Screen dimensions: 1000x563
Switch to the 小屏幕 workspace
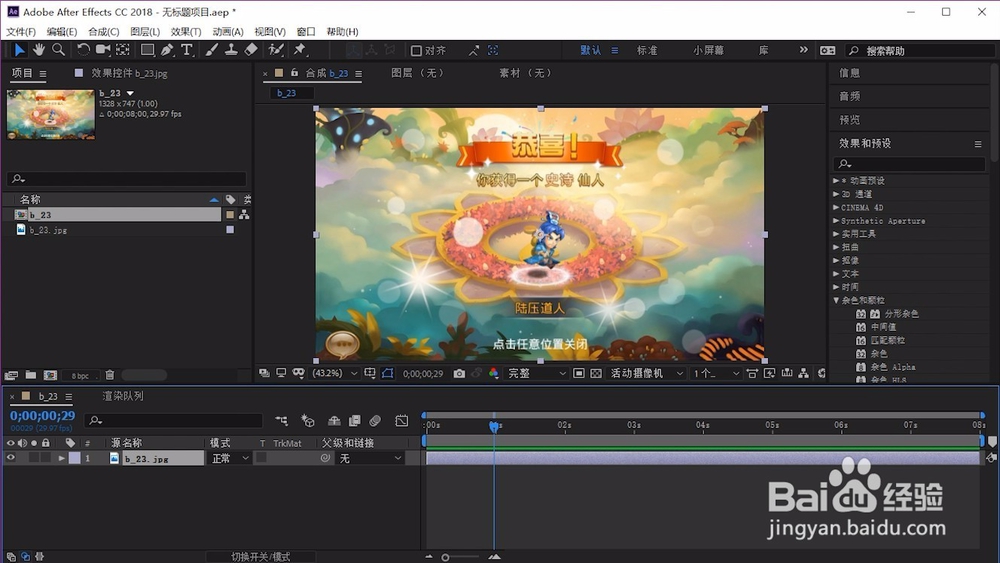709,50
